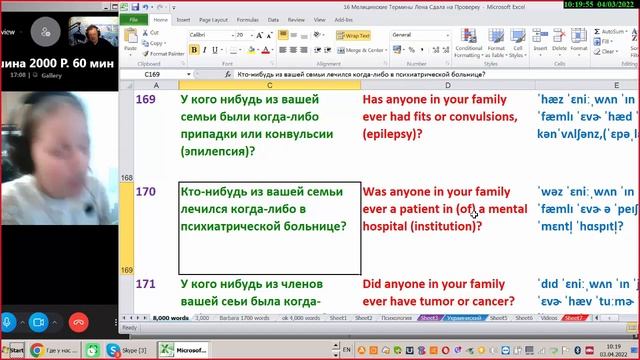Image resolution: width=640 pixels, height=360 pixels.
Task: Toggle Wrap Text for the cell
Action: 353,36
